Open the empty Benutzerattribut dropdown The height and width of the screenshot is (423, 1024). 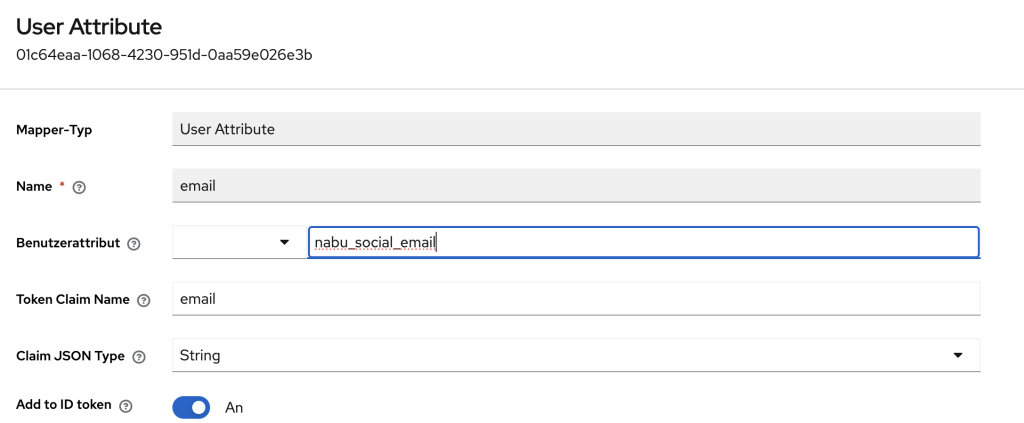point(235,242)
